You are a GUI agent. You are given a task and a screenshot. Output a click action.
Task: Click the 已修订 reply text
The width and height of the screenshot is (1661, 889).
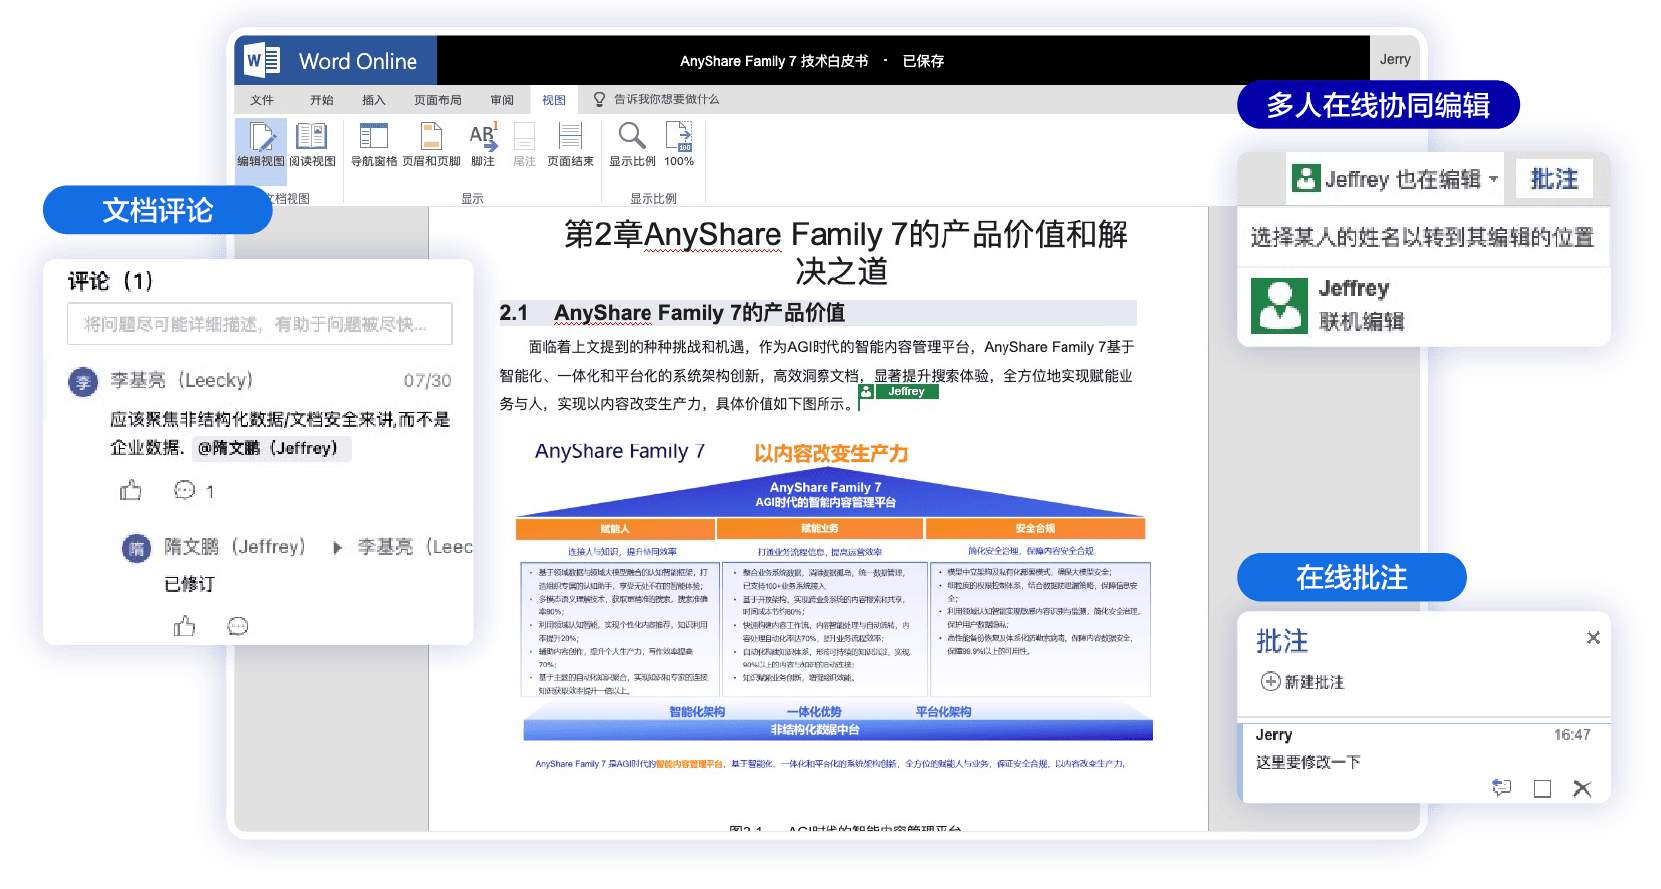(189, 584)
